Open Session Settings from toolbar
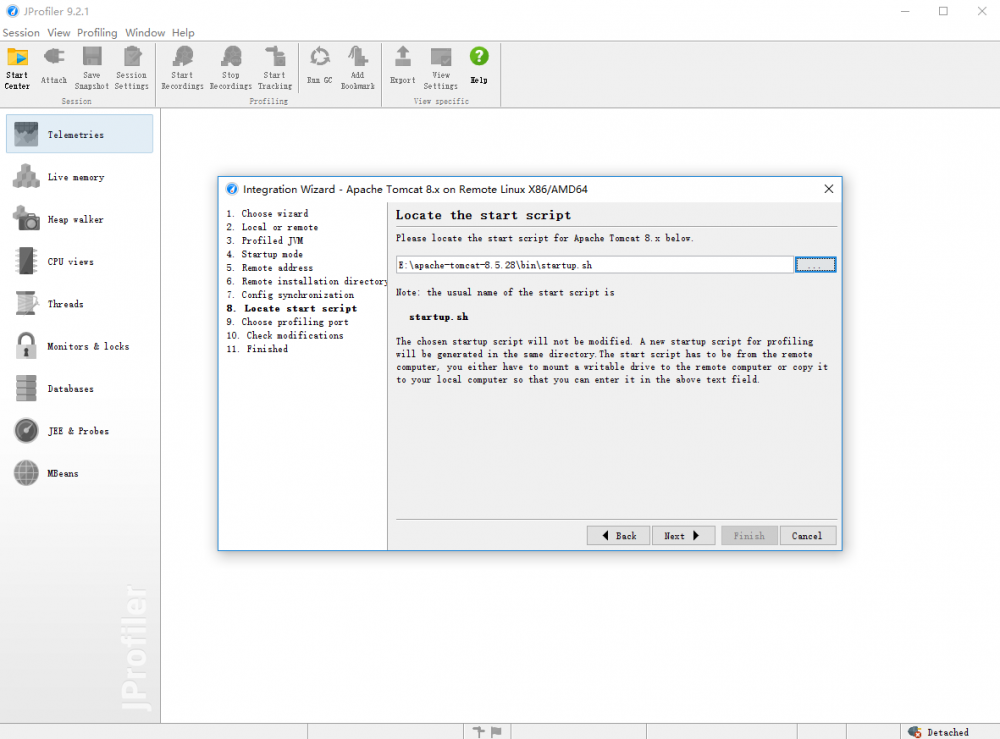 131,68
